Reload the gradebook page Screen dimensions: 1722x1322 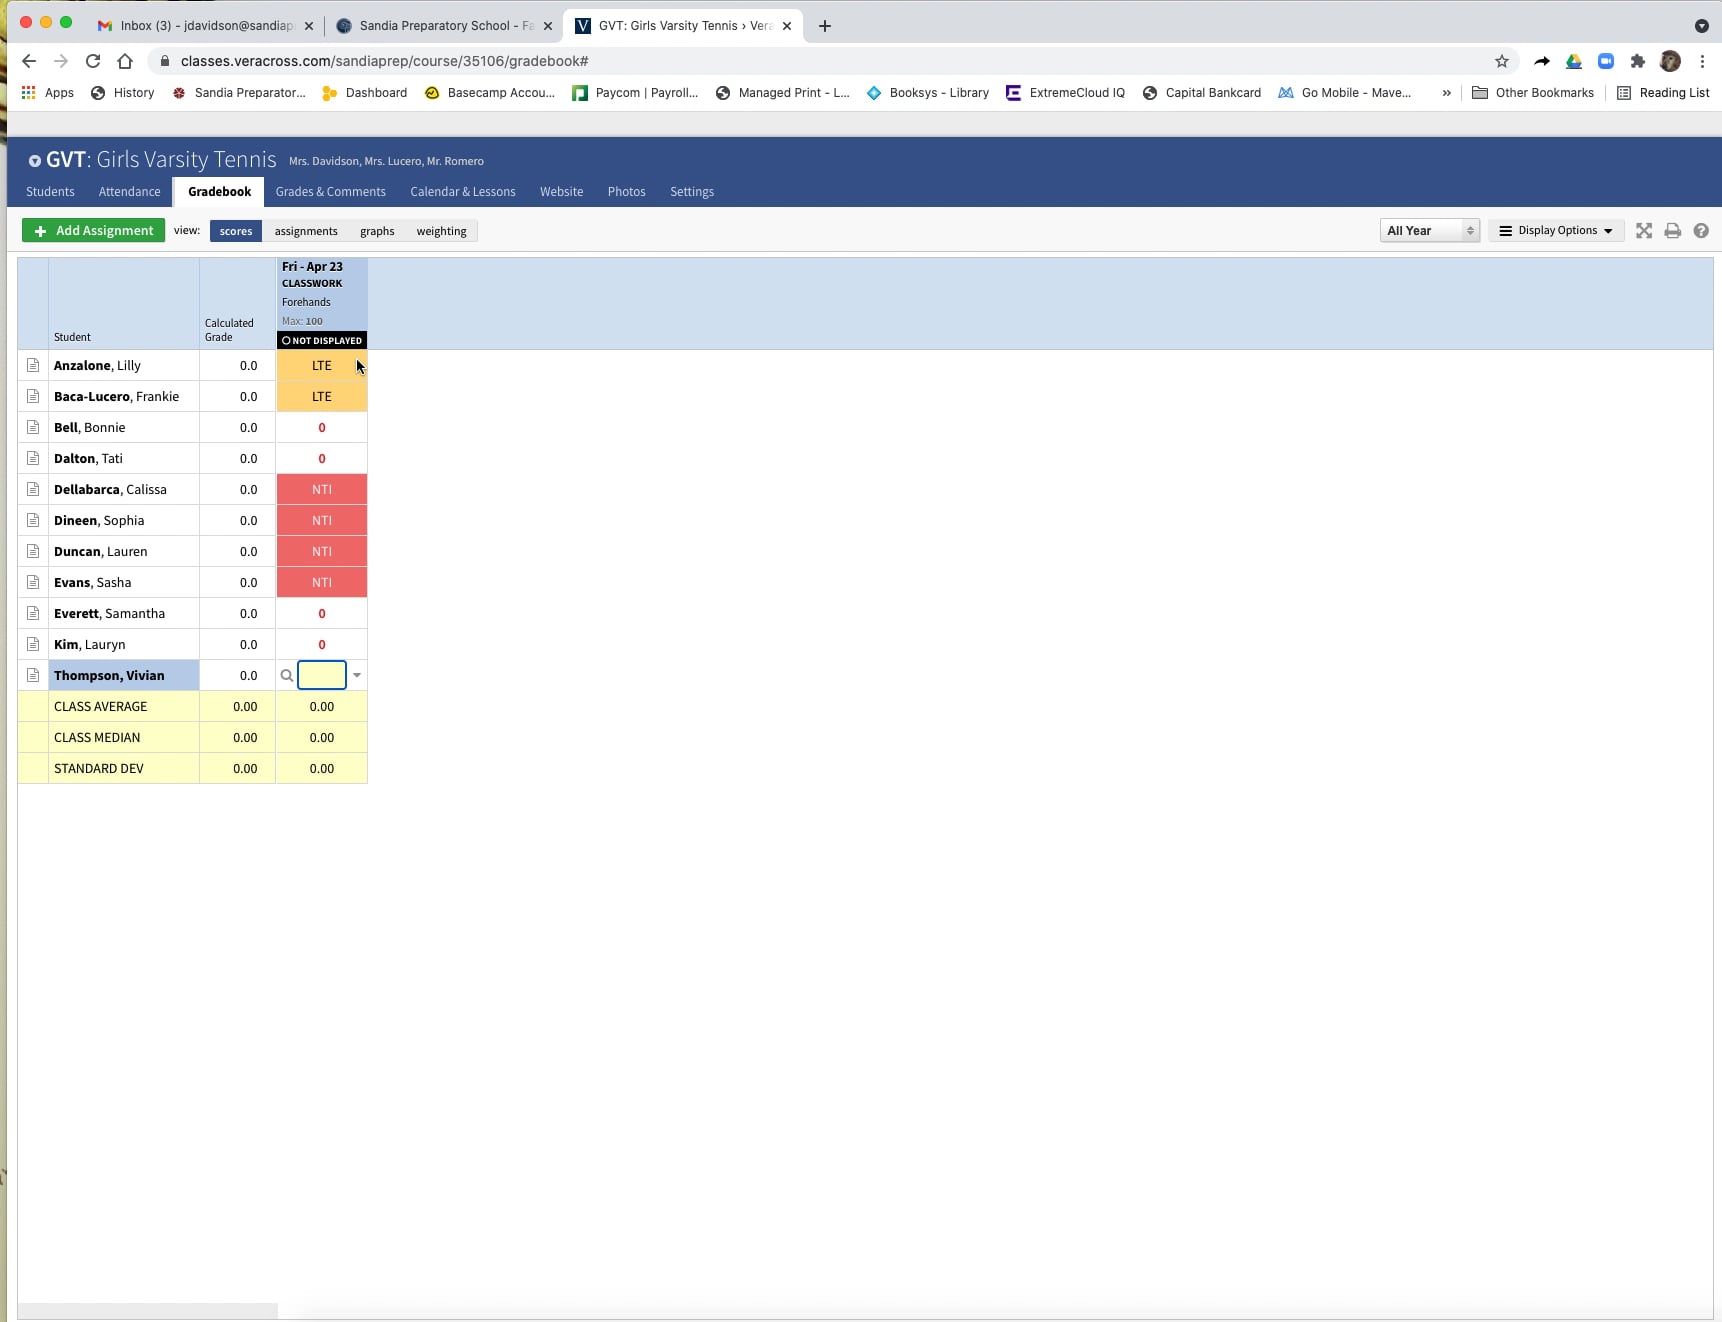click(93, 61)
